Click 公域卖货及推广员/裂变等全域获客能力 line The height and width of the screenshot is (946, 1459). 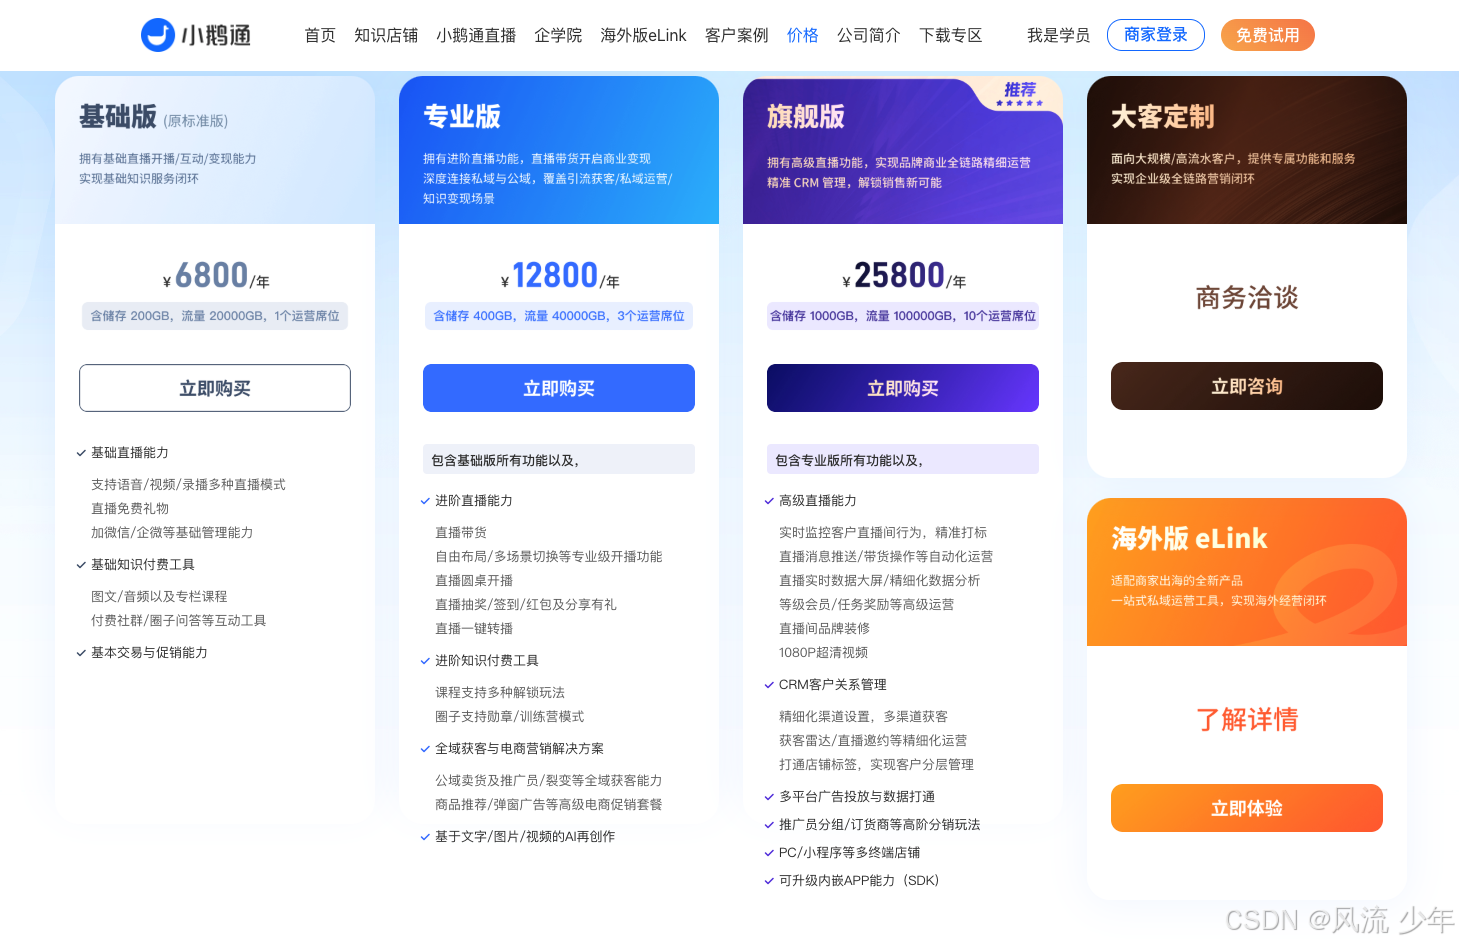548,781
